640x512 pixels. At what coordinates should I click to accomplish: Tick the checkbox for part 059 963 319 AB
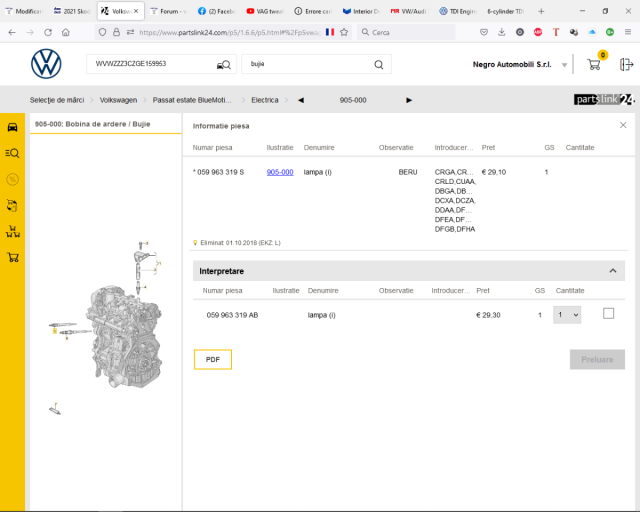click(608, 314)
